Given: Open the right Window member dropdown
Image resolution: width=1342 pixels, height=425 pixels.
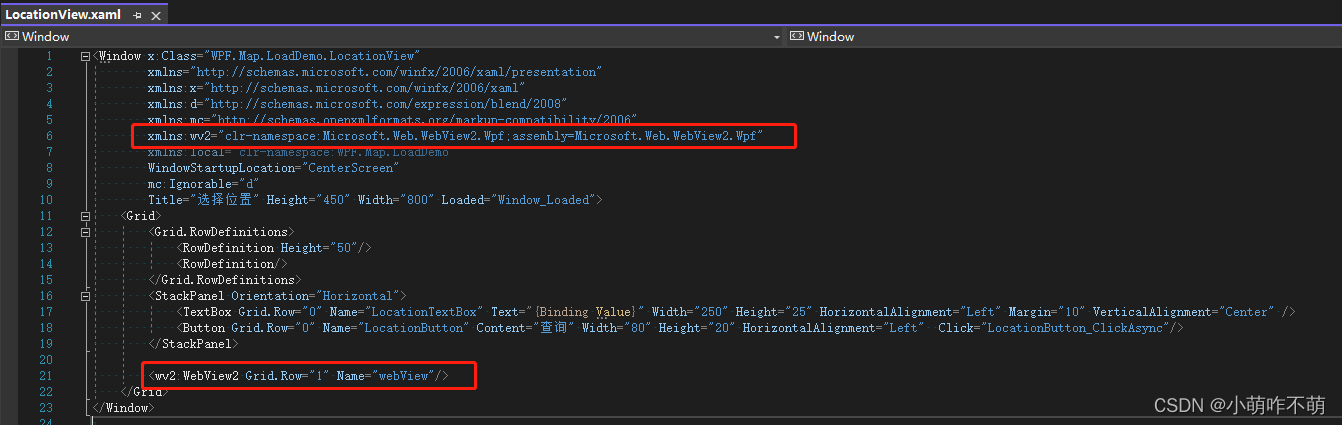Looking at the screenshot, I should point(1064,37).
